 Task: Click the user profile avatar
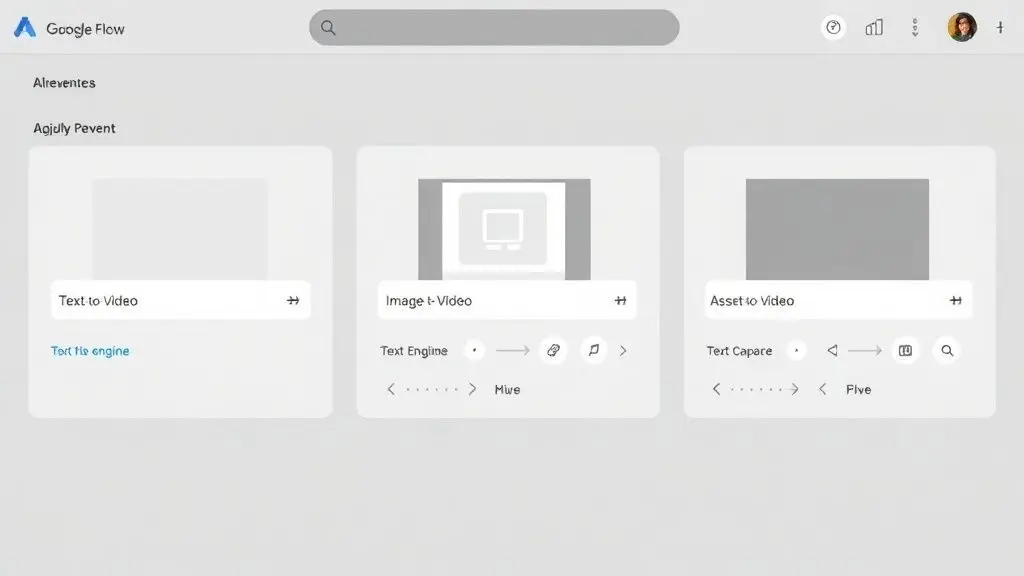point(961,28)
